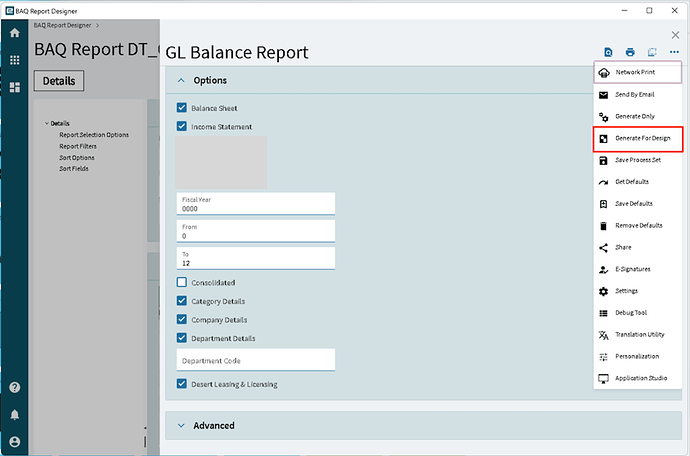Click the Department Code field
Viewport: 690px width, 456px height.
pos(256,360)
